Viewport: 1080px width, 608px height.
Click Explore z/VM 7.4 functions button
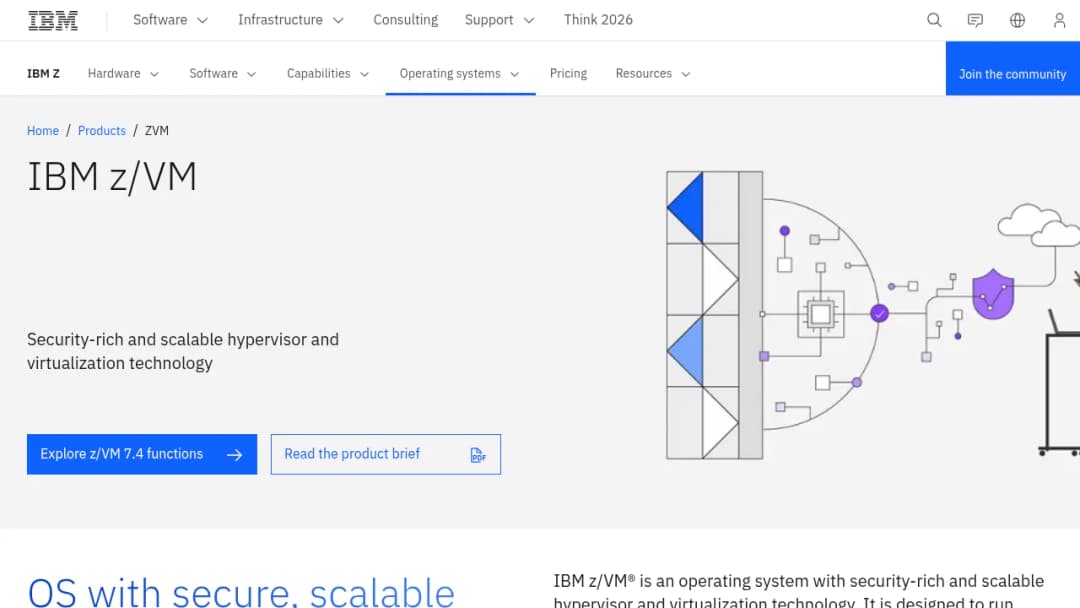click(142, 454)
